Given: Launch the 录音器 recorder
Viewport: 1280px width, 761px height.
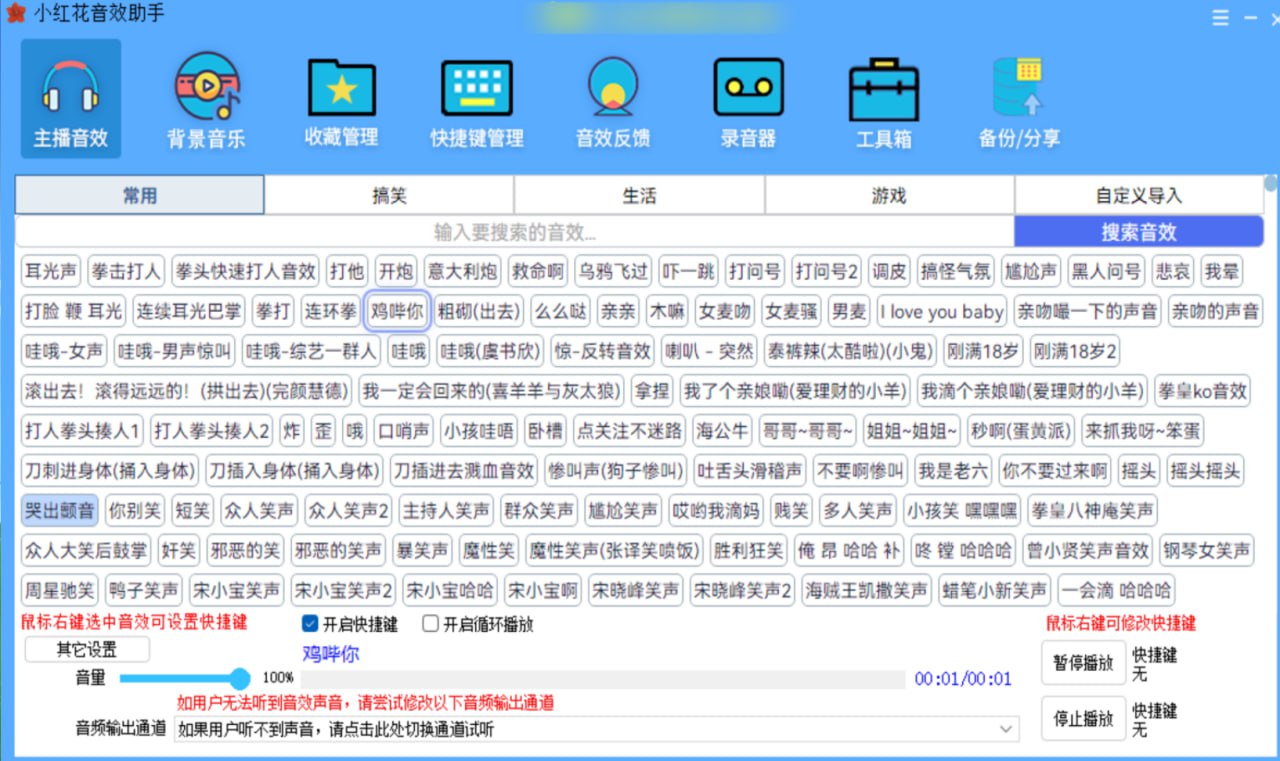Looking at the screenshot, I should [748, 98].
